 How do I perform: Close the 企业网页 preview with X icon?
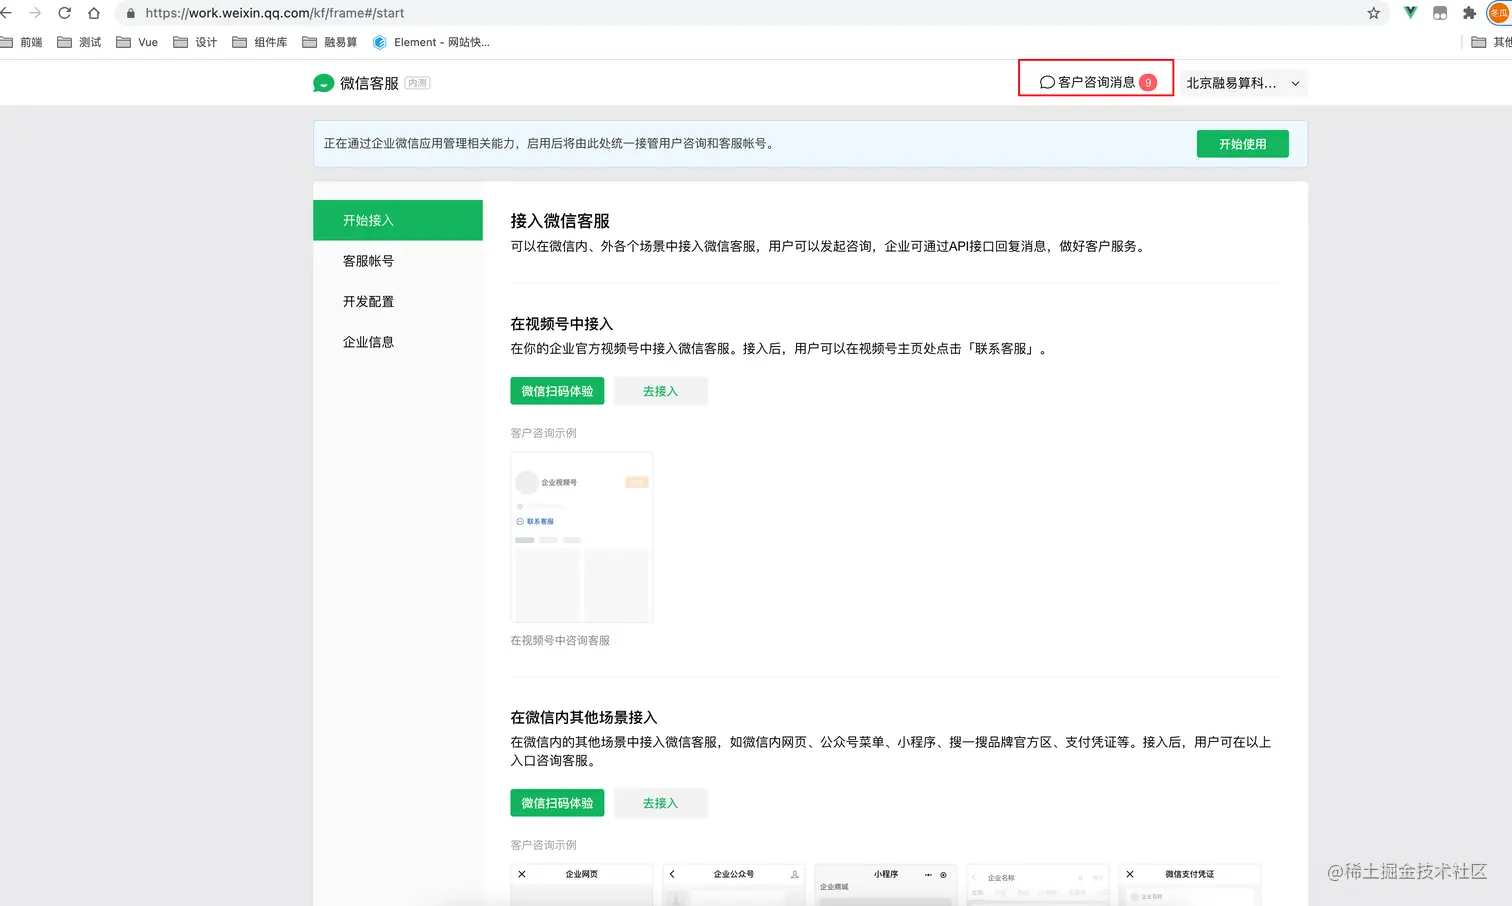522,874
